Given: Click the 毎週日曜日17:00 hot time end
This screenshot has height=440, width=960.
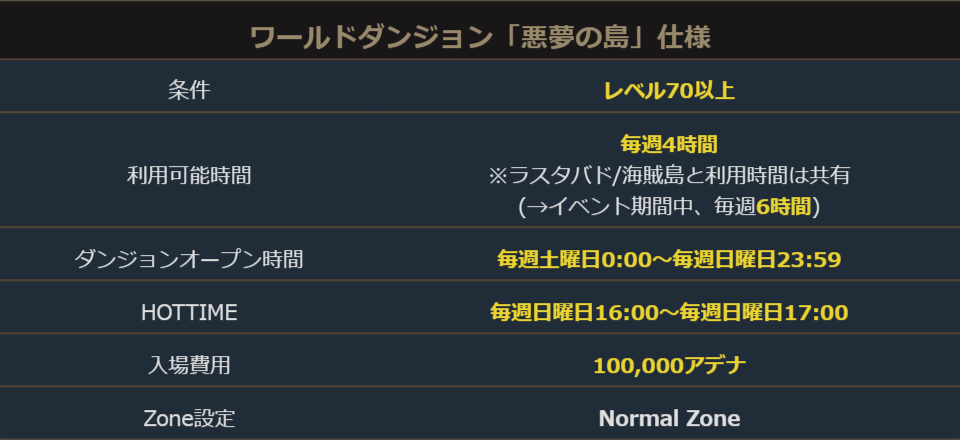Looking at the screenshot, I should coord(764,313).
